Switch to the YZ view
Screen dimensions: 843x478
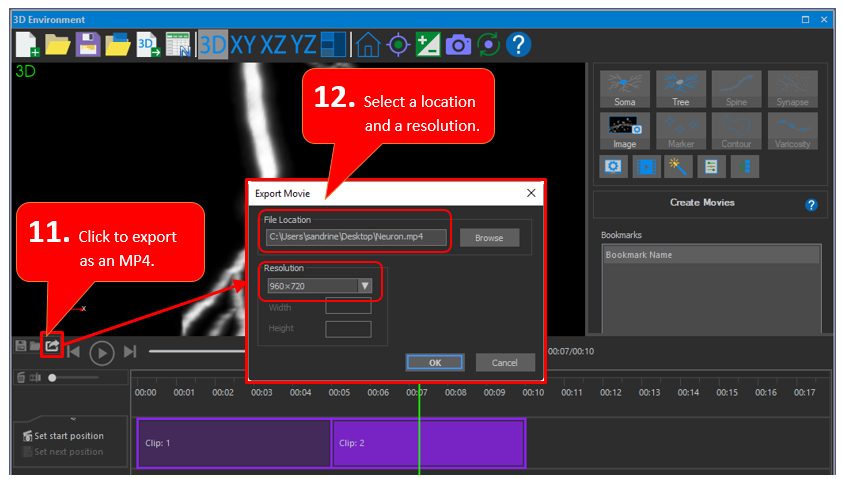303,44
